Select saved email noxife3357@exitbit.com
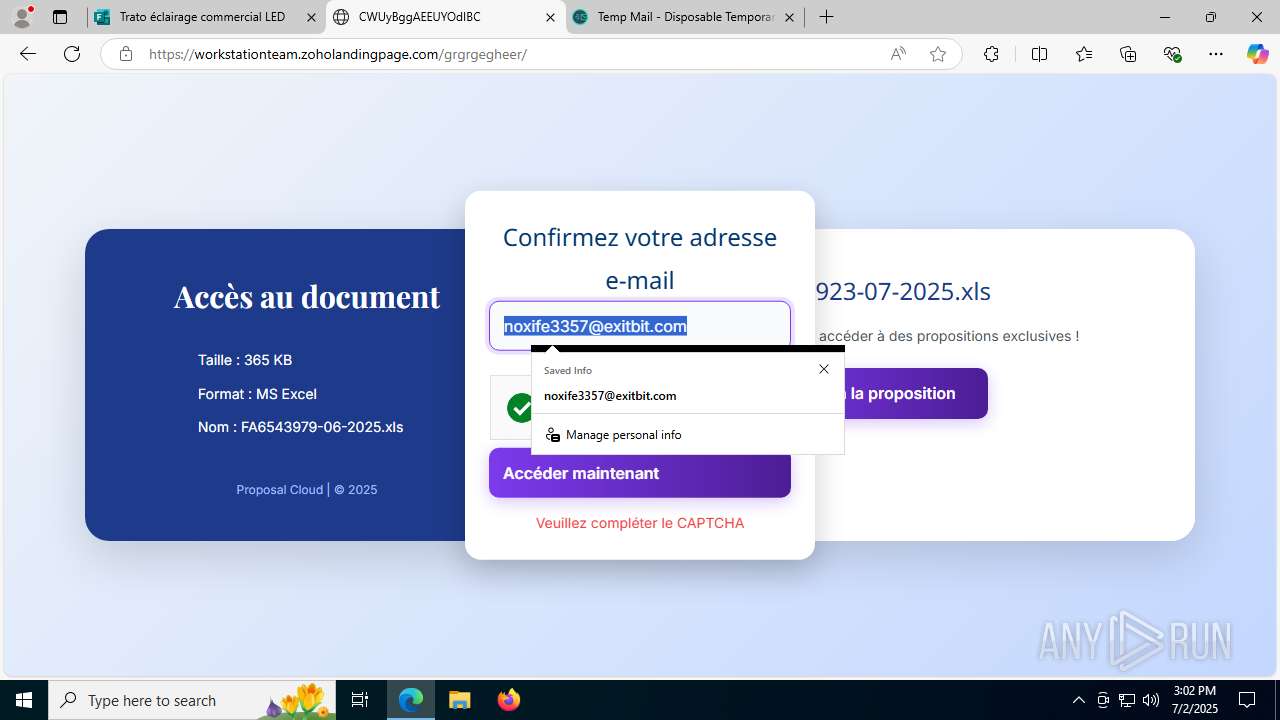The width and height of the screenshot is (1280, 720). point(688,396)
